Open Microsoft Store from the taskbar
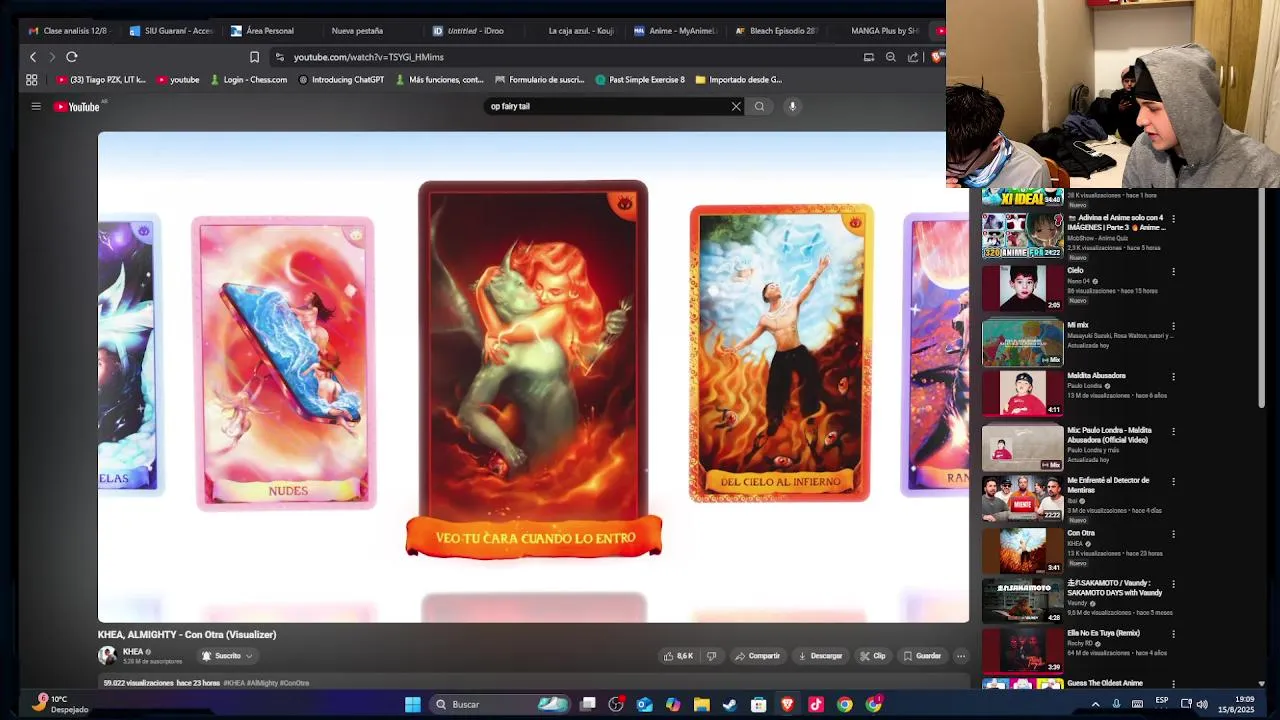The image size is (1280, 720). [x=759, y=705]
